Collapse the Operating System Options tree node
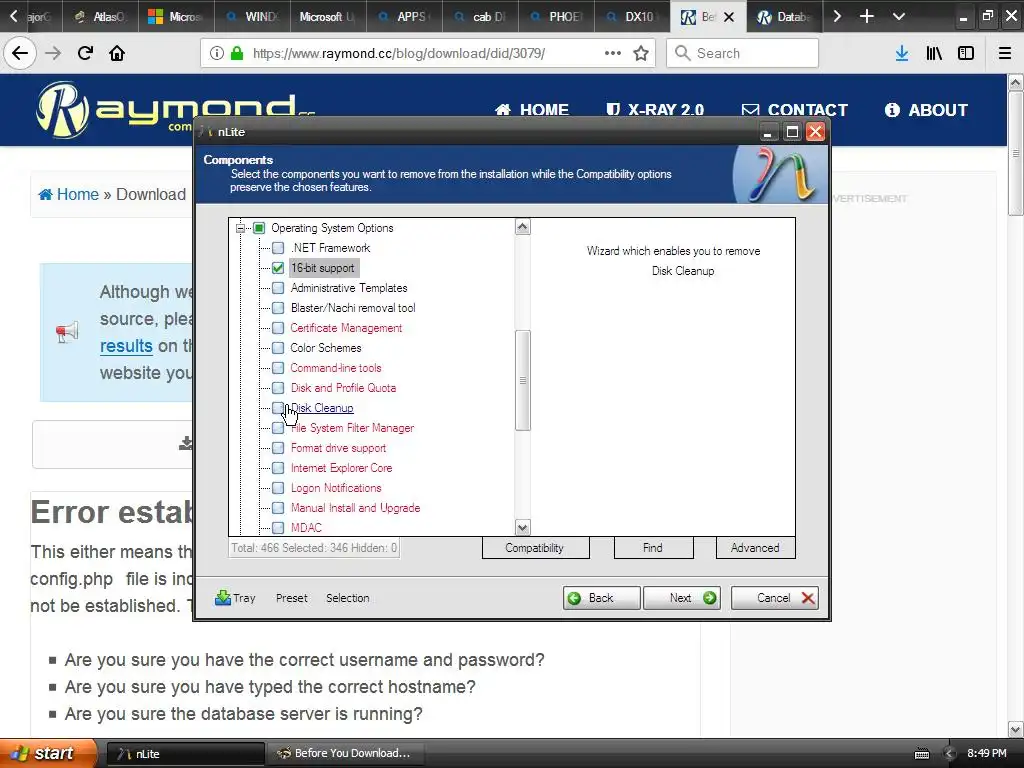 pos(240,228)
